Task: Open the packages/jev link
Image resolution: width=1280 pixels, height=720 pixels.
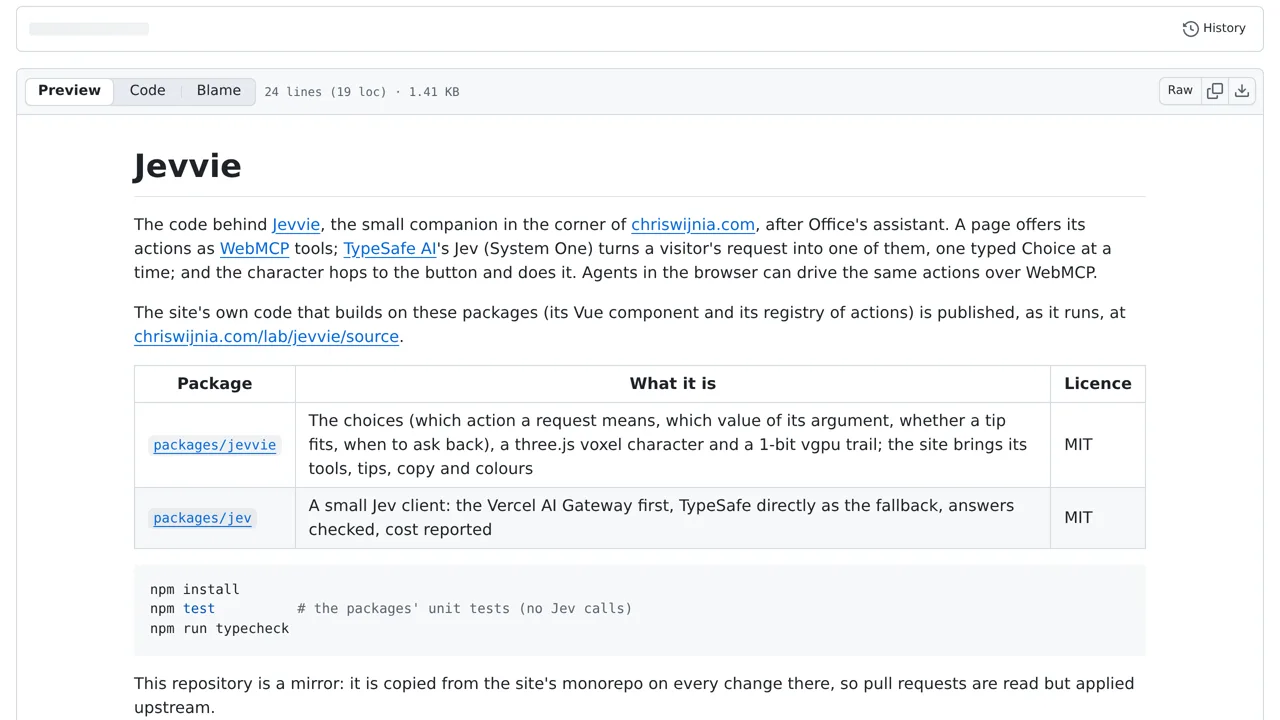Action: [x=202, y=518]
